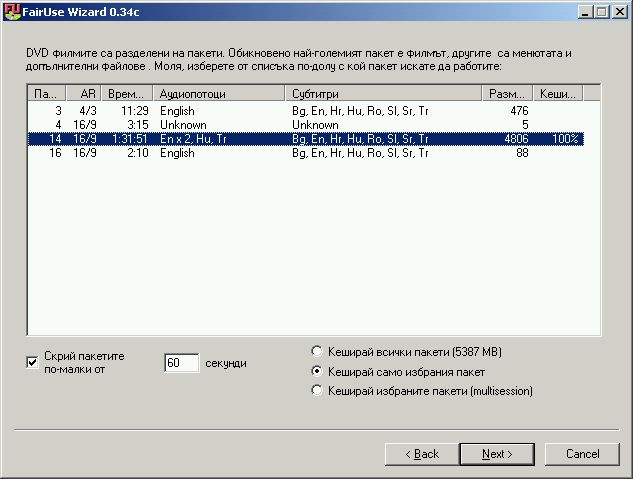Go to the Next wizard step
This screenshot has width=633, height=479.
tap(497, 454)
